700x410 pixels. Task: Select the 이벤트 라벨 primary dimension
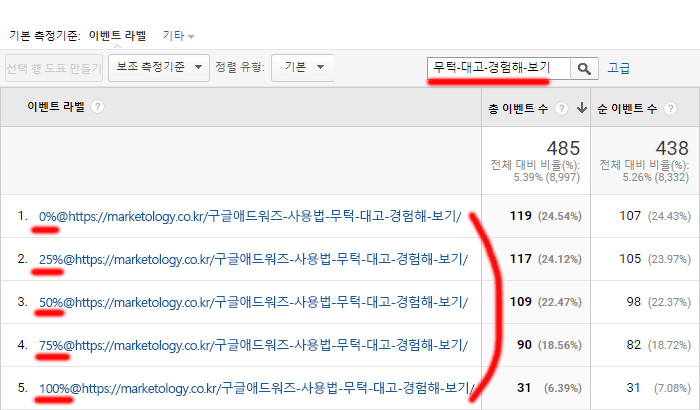pos(117,35)
